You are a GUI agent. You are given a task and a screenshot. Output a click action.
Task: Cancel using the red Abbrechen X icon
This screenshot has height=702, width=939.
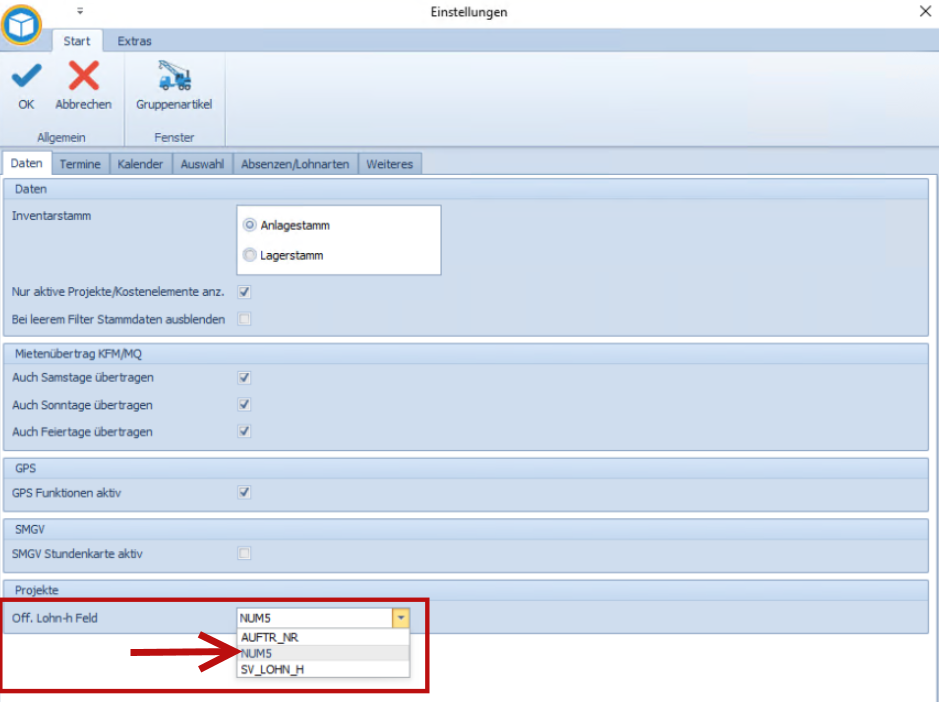click(83, 75)
